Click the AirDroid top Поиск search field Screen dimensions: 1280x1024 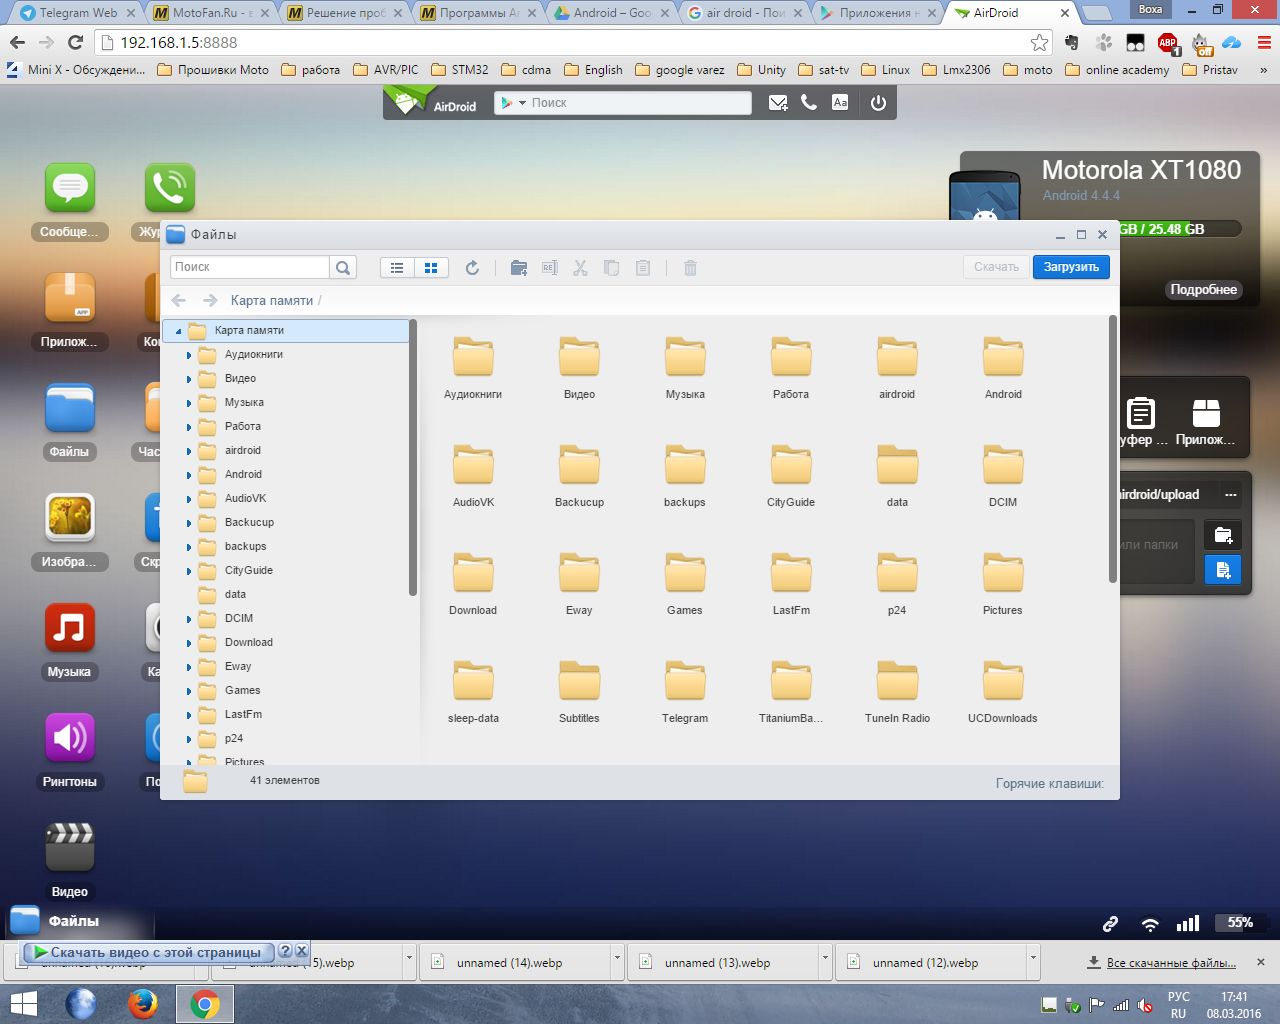coord(637,103)
